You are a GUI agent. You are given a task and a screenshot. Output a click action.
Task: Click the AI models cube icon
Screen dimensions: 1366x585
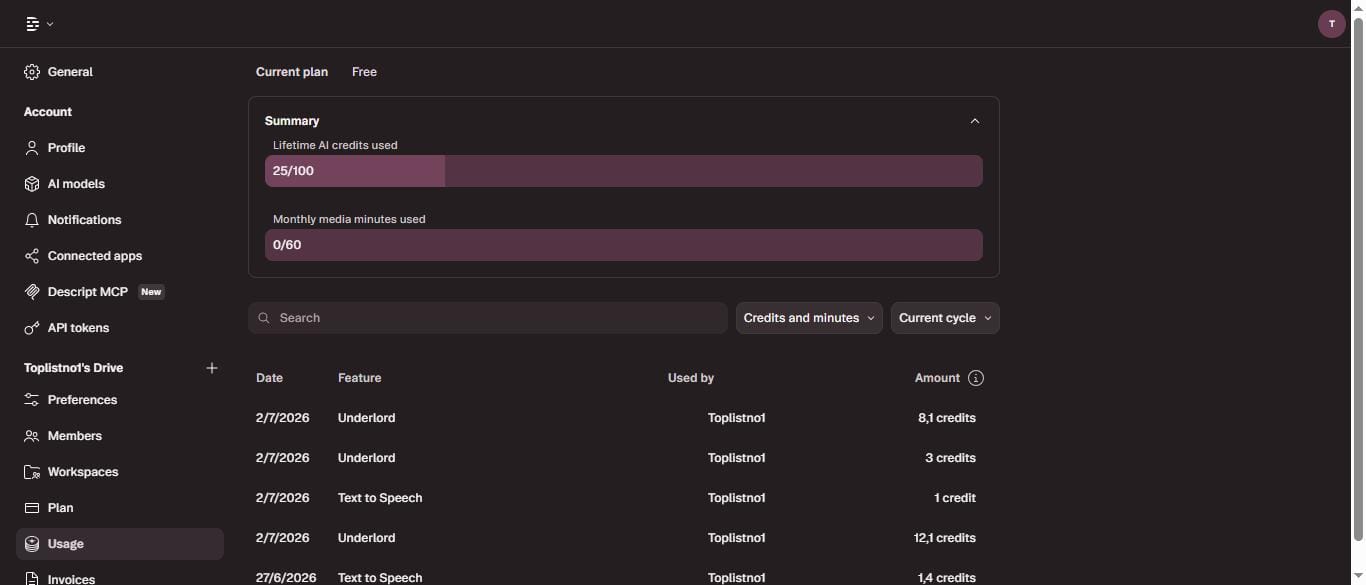(32, 184)
